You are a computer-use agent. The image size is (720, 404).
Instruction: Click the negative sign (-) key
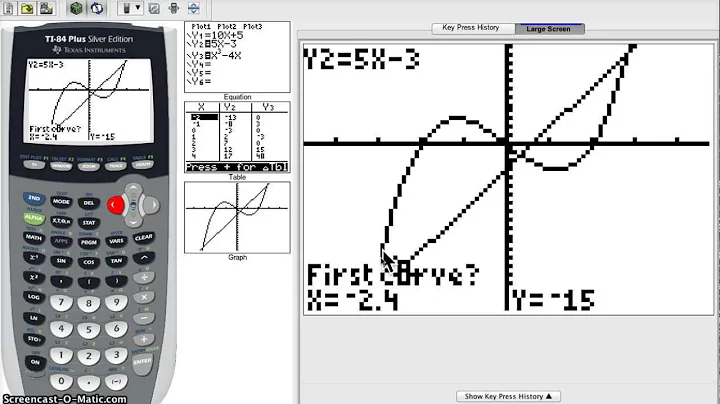116,381
